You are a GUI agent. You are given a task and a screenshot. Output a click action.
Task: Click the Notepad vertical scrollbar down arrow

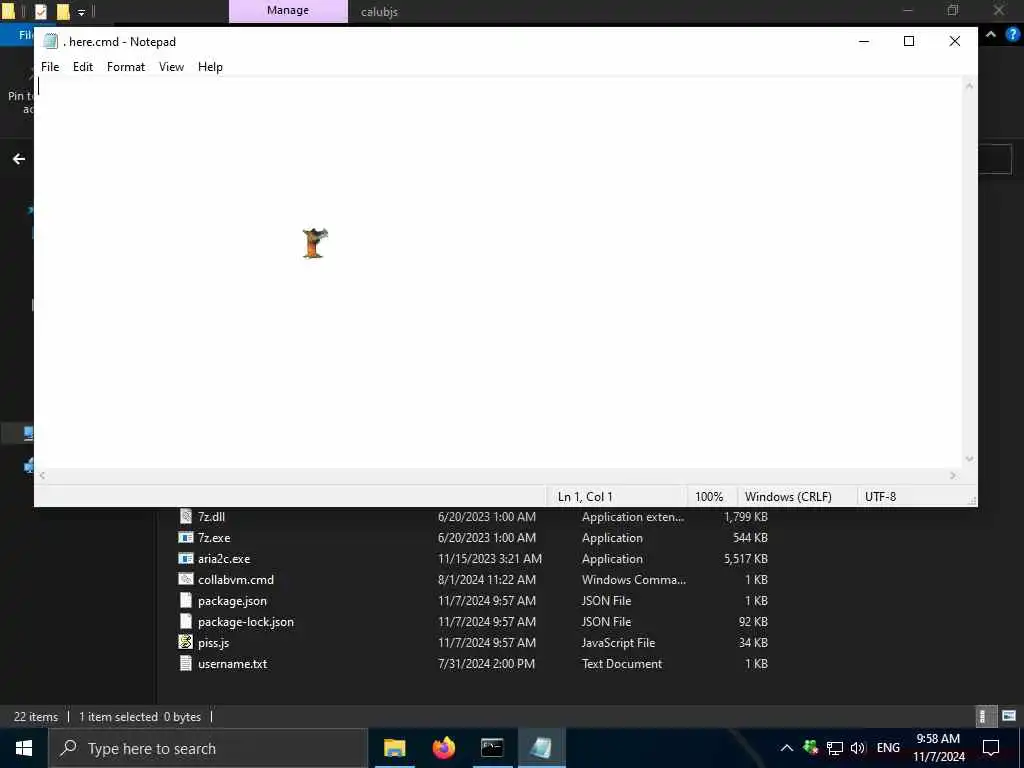970,459
